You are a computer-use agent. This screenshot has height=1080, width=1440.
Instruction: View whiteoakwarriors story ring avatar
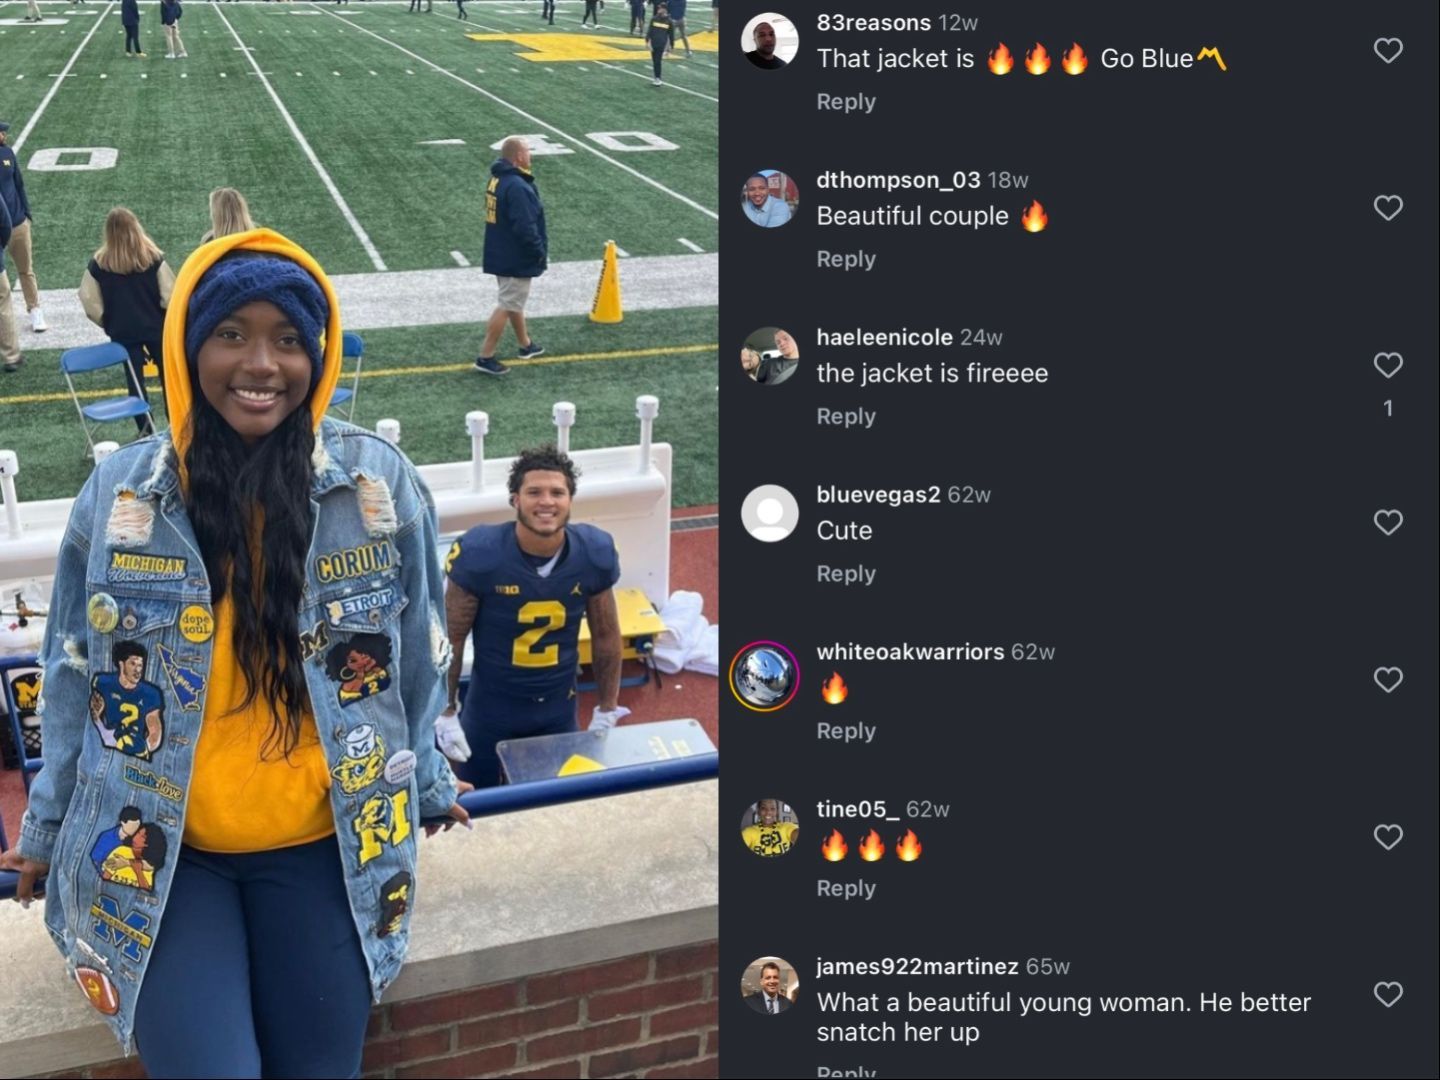coord(765,676)
